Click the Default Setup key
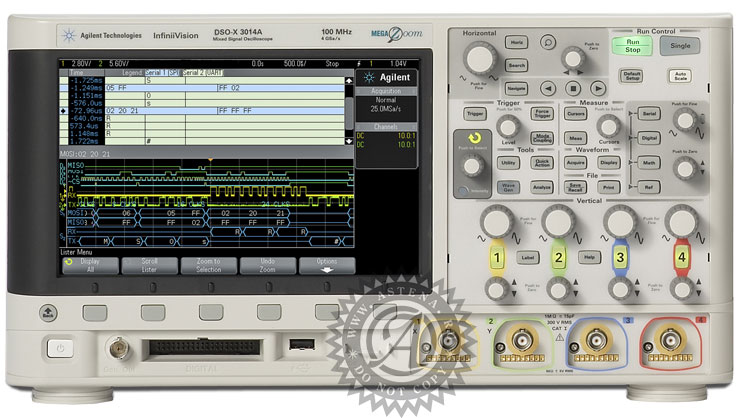This screenshot has width=740, height=418. [631, 75]
